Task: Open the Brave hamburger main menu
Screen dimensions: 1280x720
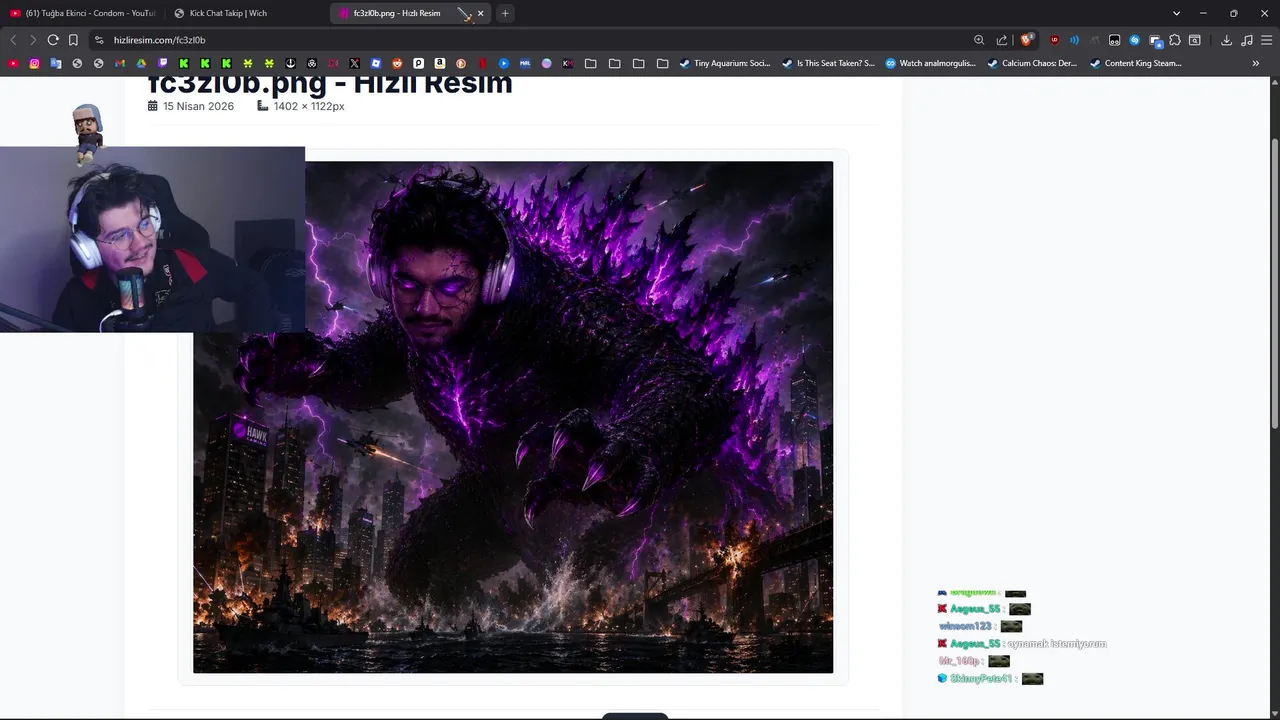Action: [1266, 40]
